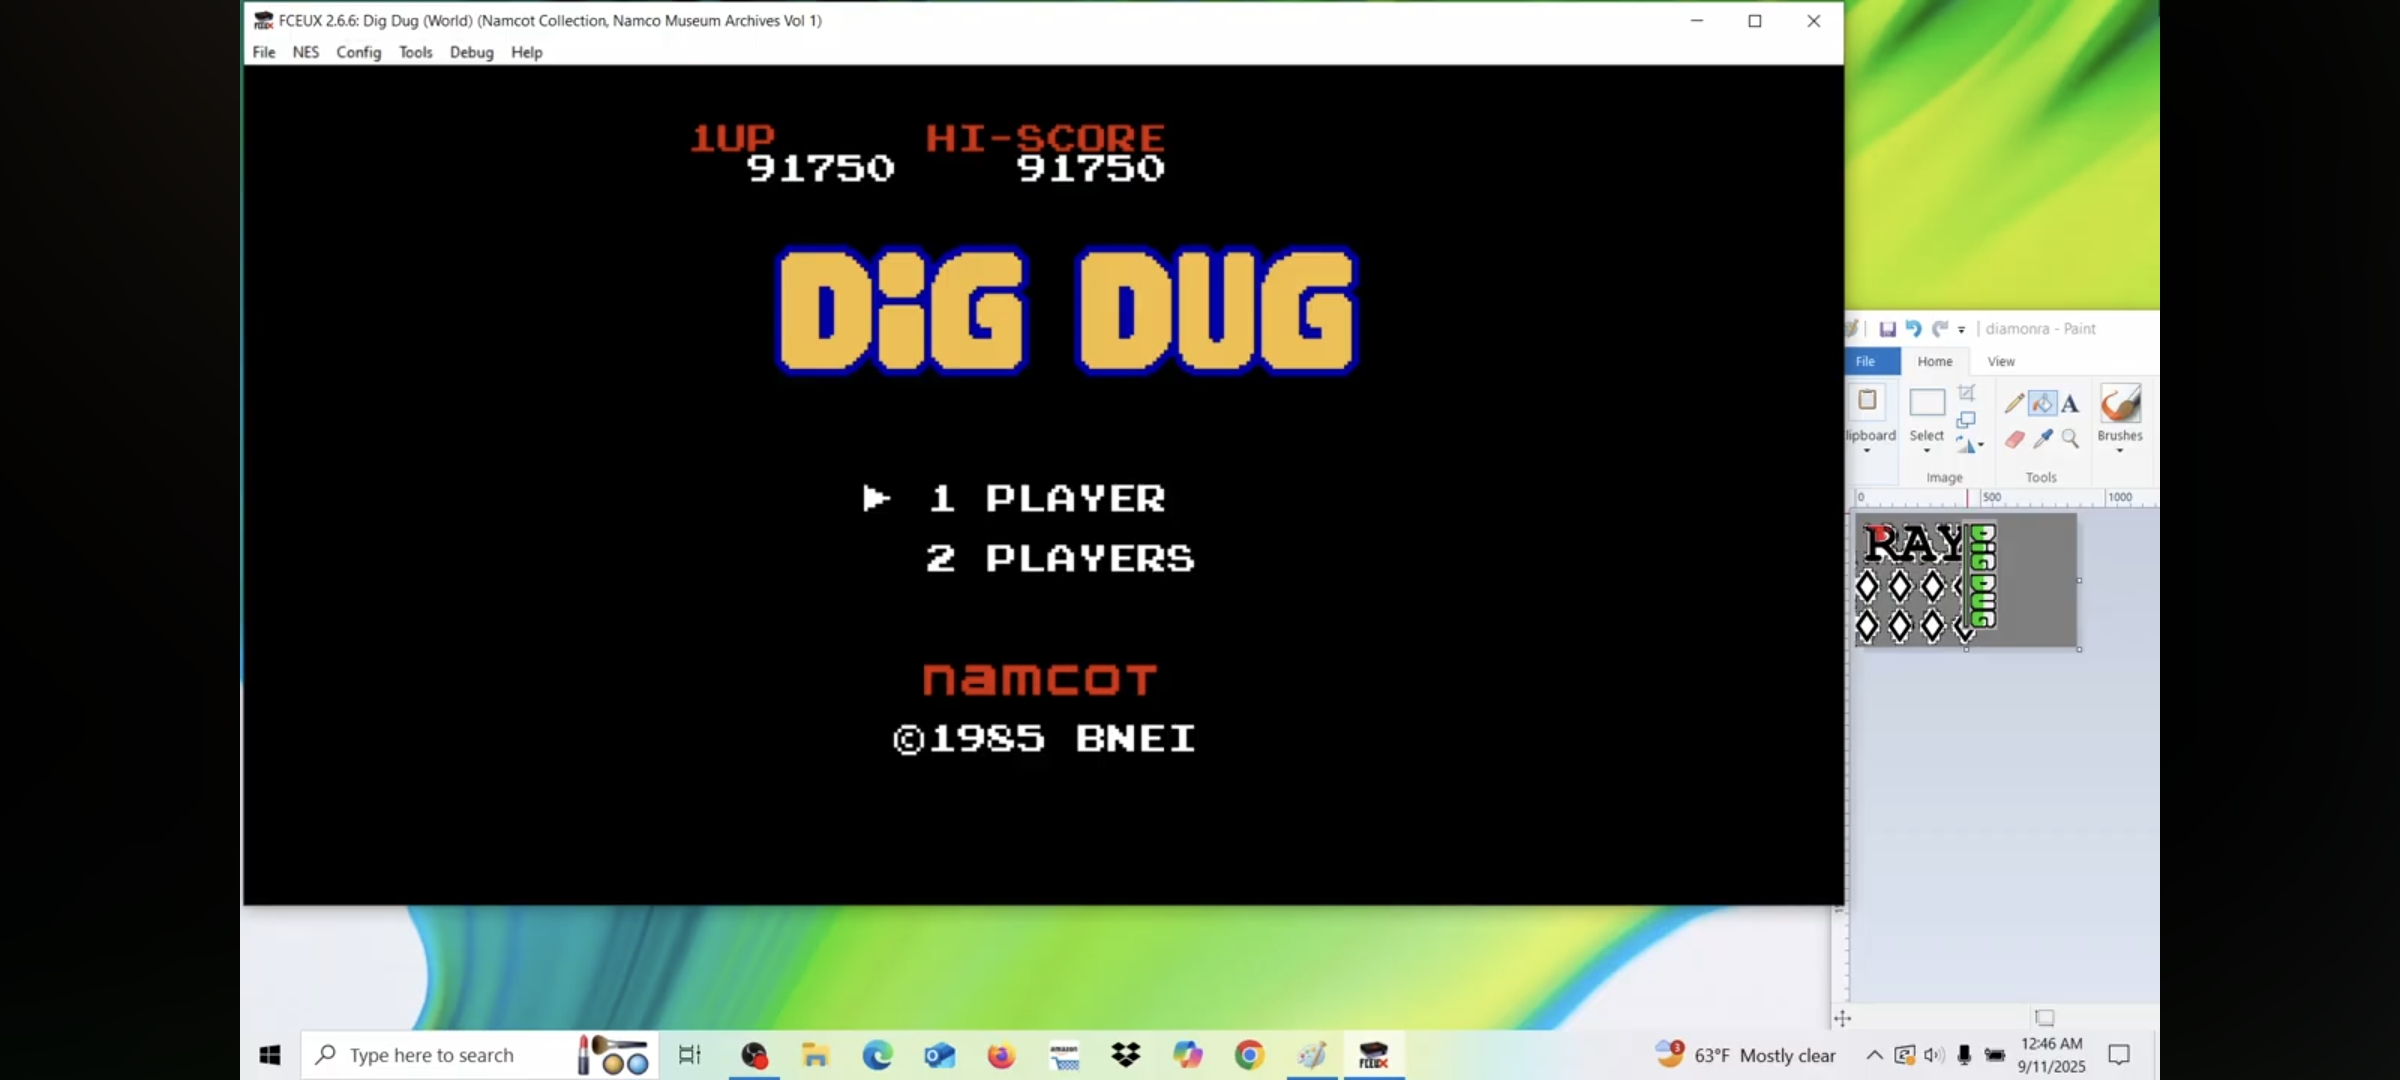Screen dimensions: 2400x1080
Task: Switch to the View tab in Paint
Action: coord(2000,361)
